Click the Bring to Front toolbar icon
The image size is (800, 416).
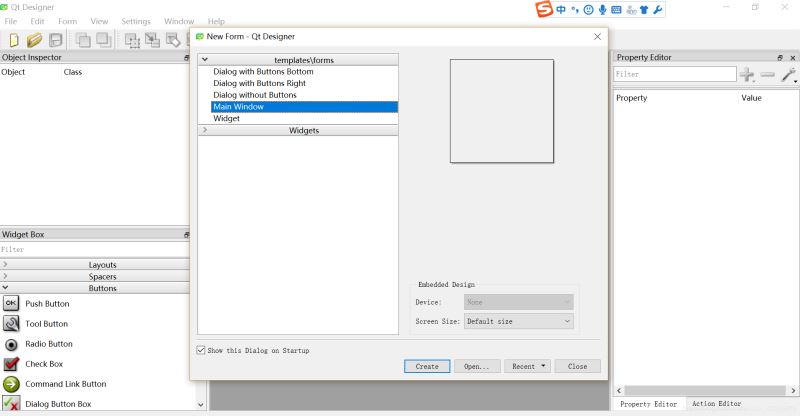83,40
